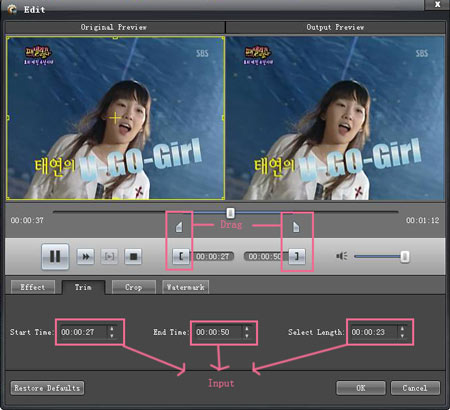The image size is (450, 410).
Task: Click the Restore Defaults button
Action: pyautogui.click(x=47, y=388)
